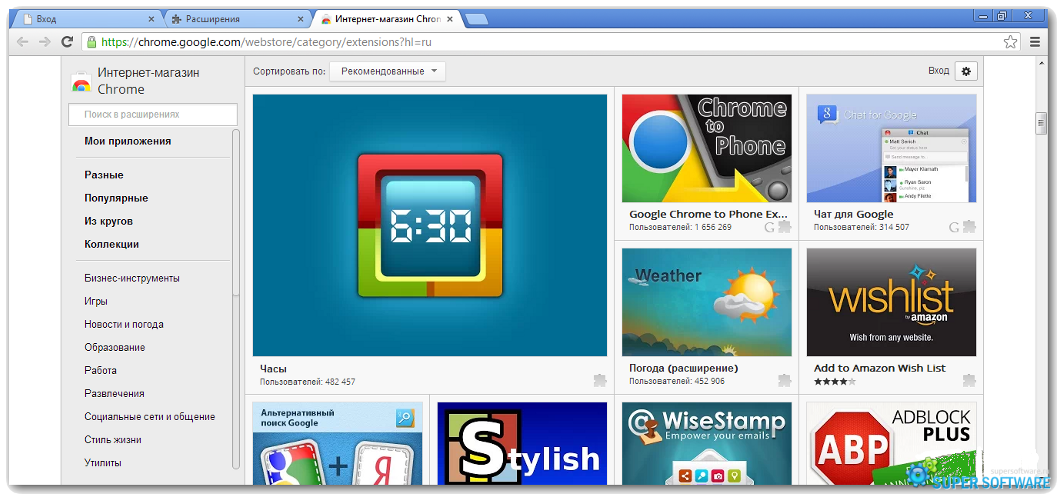Image resolution: width=1063 pixels, height=500 pixels.
Task: Click the Часы extension title
Action: (x=273, y=369)
